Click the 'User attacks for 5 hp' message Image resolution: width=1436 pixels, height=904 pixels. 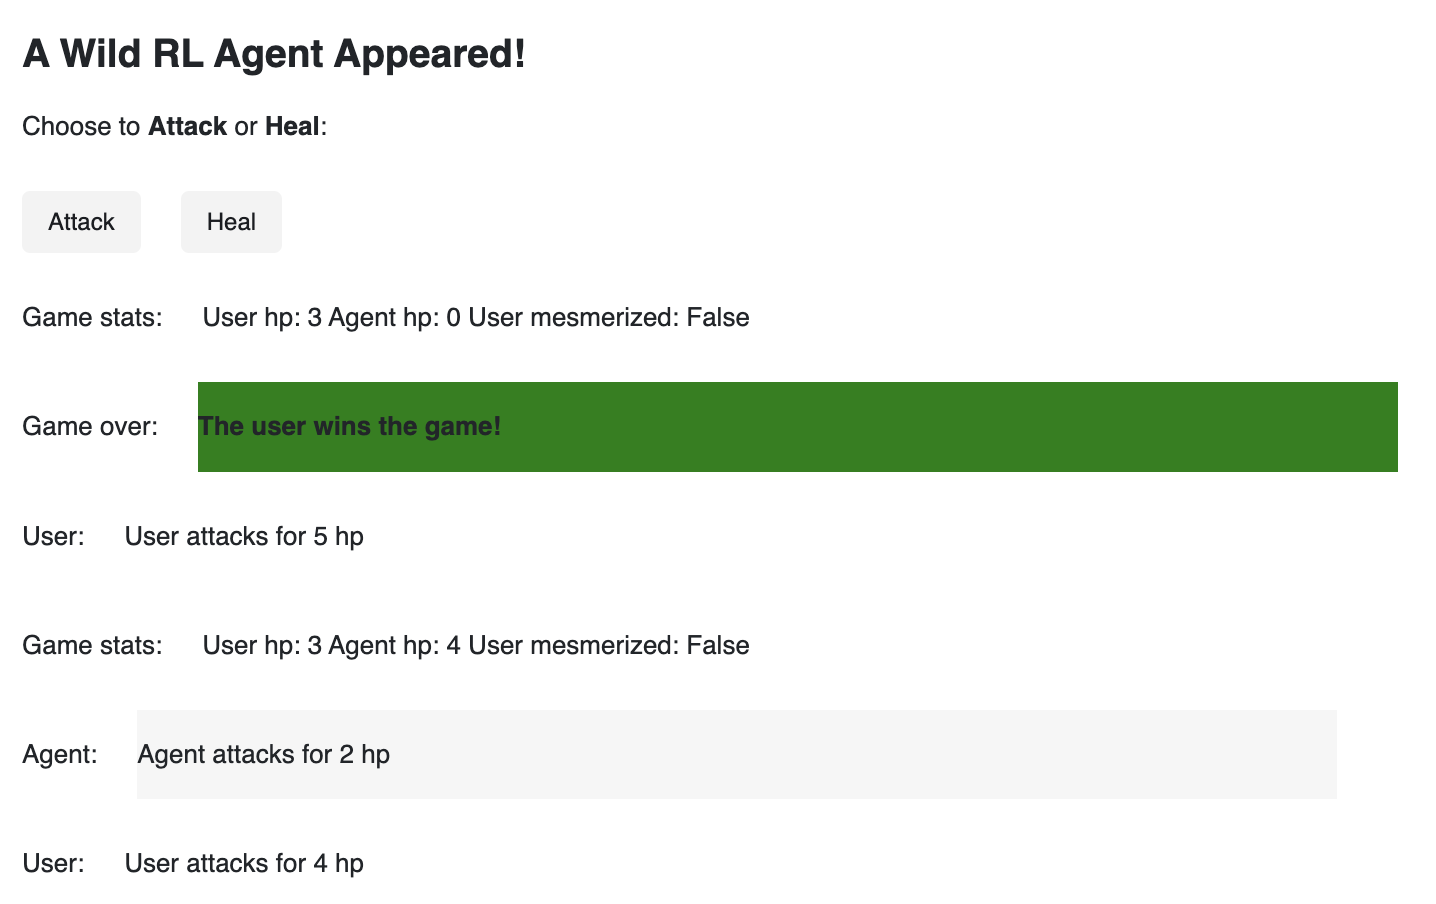[x=244, y=537]
